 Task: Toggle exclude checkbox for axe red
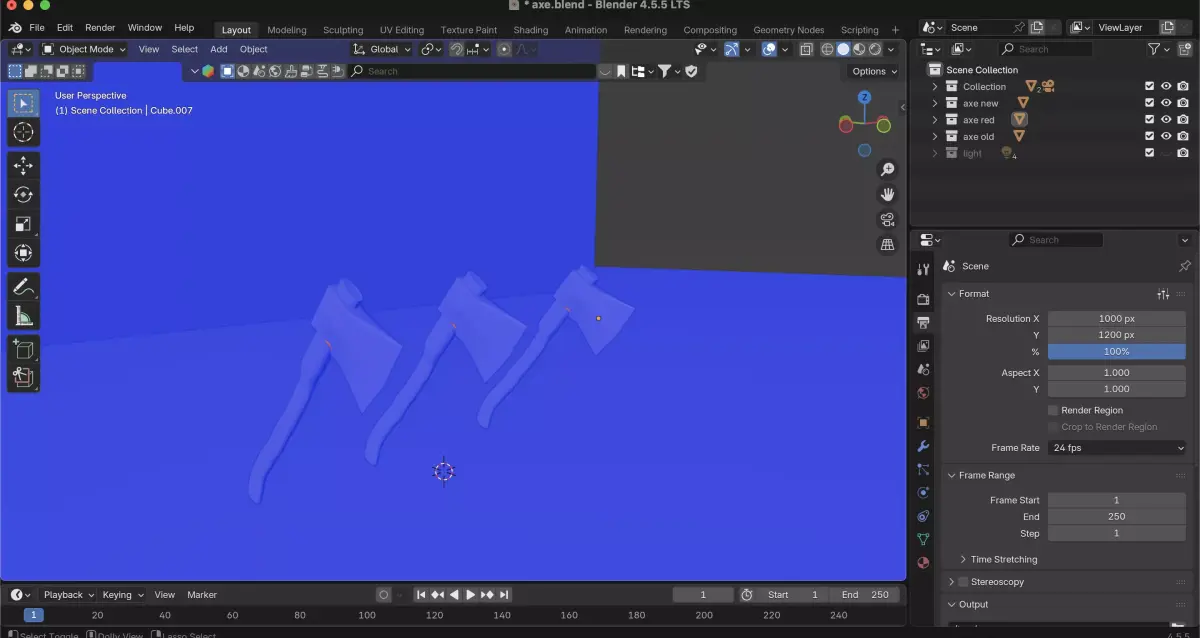[x=1149, y=120]
